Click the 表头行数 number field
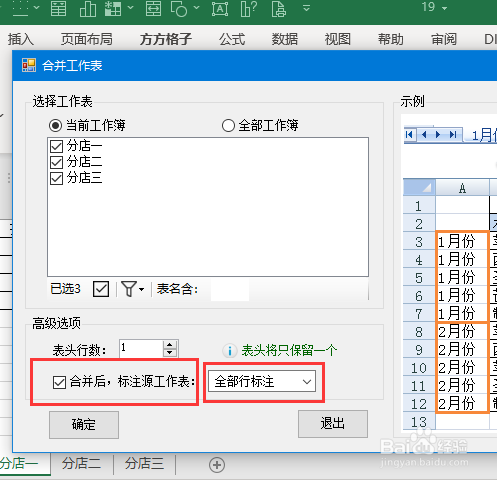 click(x=141, y=348)
